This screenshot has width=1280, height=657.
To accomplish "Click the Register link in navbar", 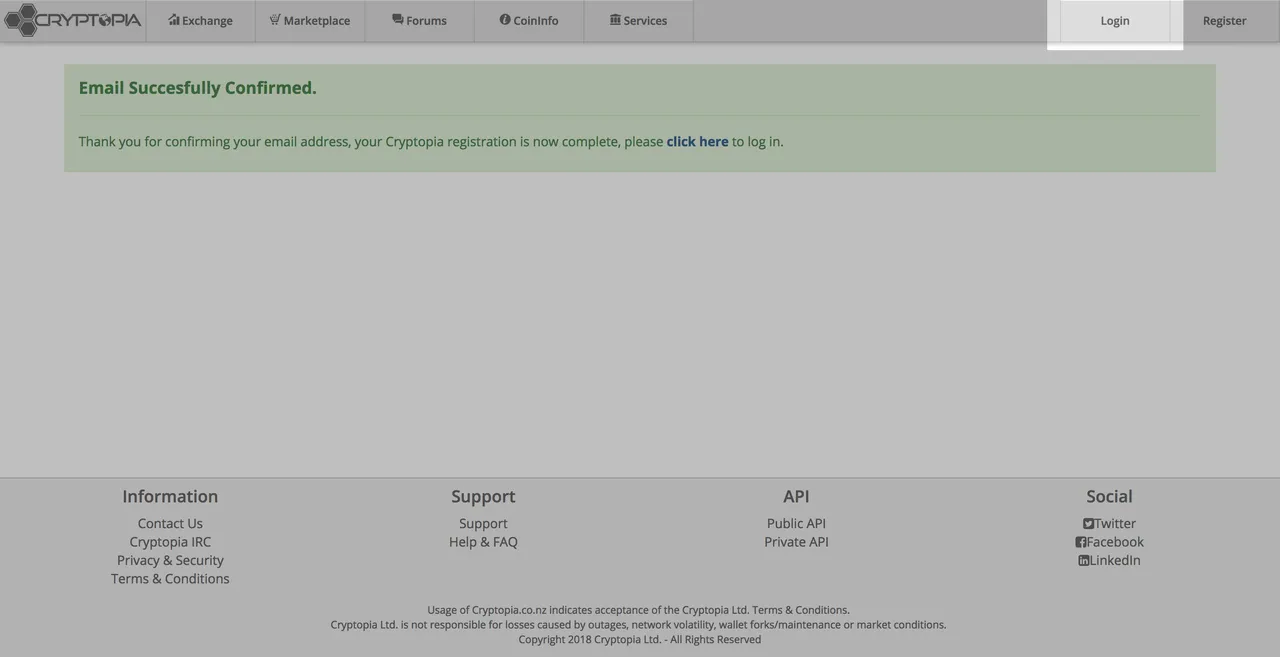I will click(1225, 21).
